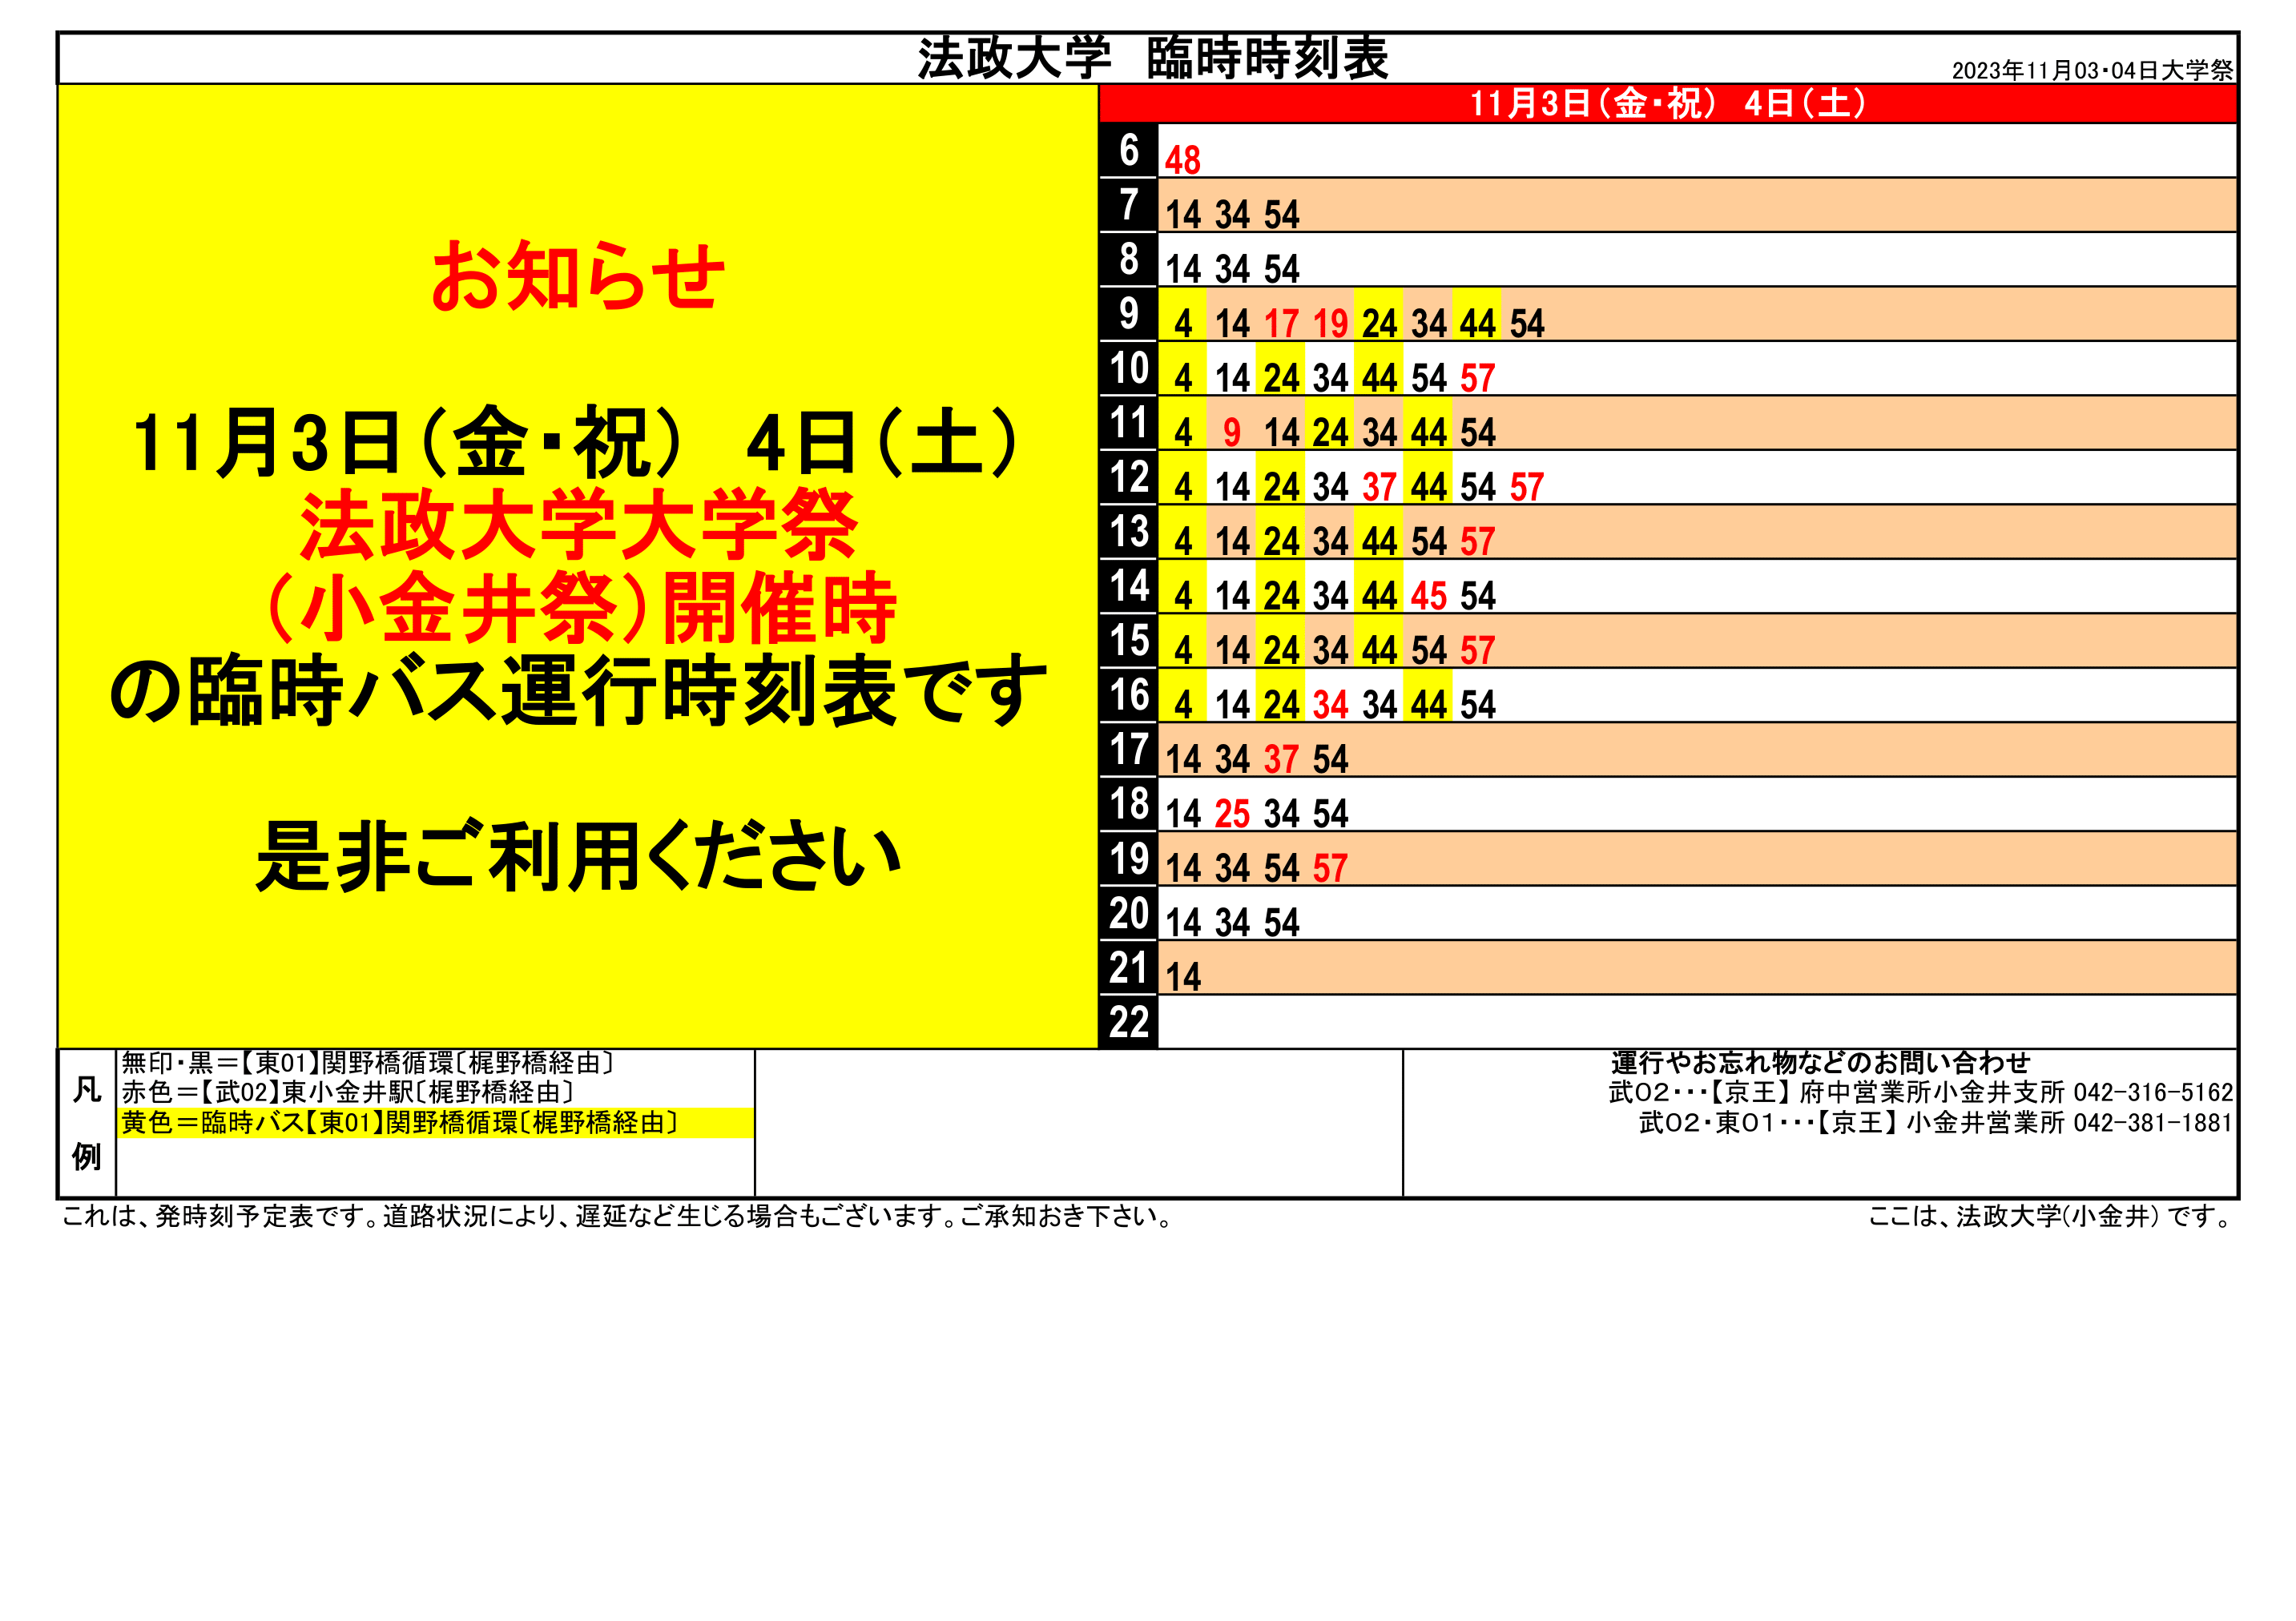Click the red 48 in hour 6 row
The height and width of the screenshot is (1621, 2296).
(1182, 160)
